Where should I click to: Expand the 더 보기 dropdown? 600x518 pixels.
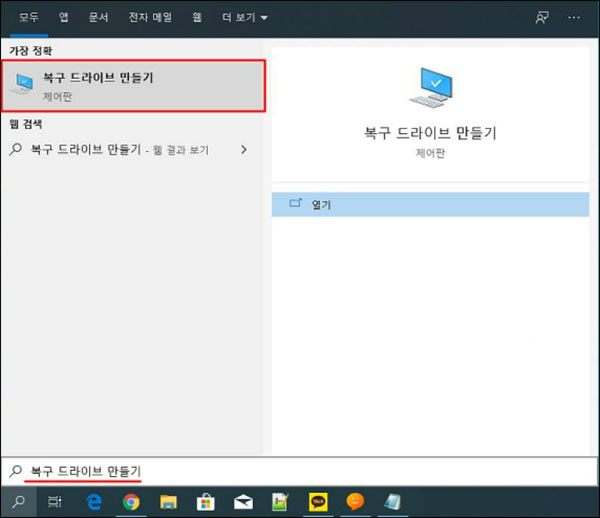(245, 17)
